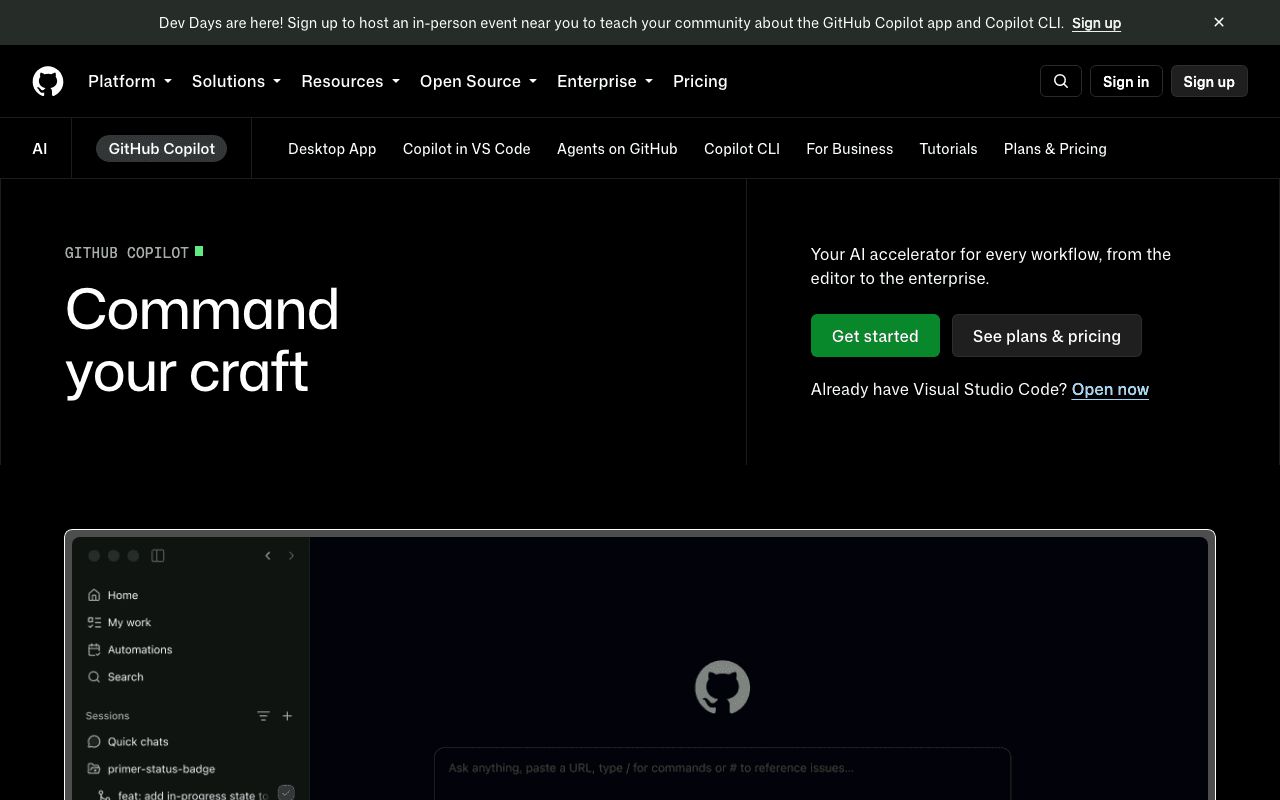Image resolution: width=1280 pixels, height=800 pixels.
Task: Click the Command your craft headline
Action: coord(202,340)
